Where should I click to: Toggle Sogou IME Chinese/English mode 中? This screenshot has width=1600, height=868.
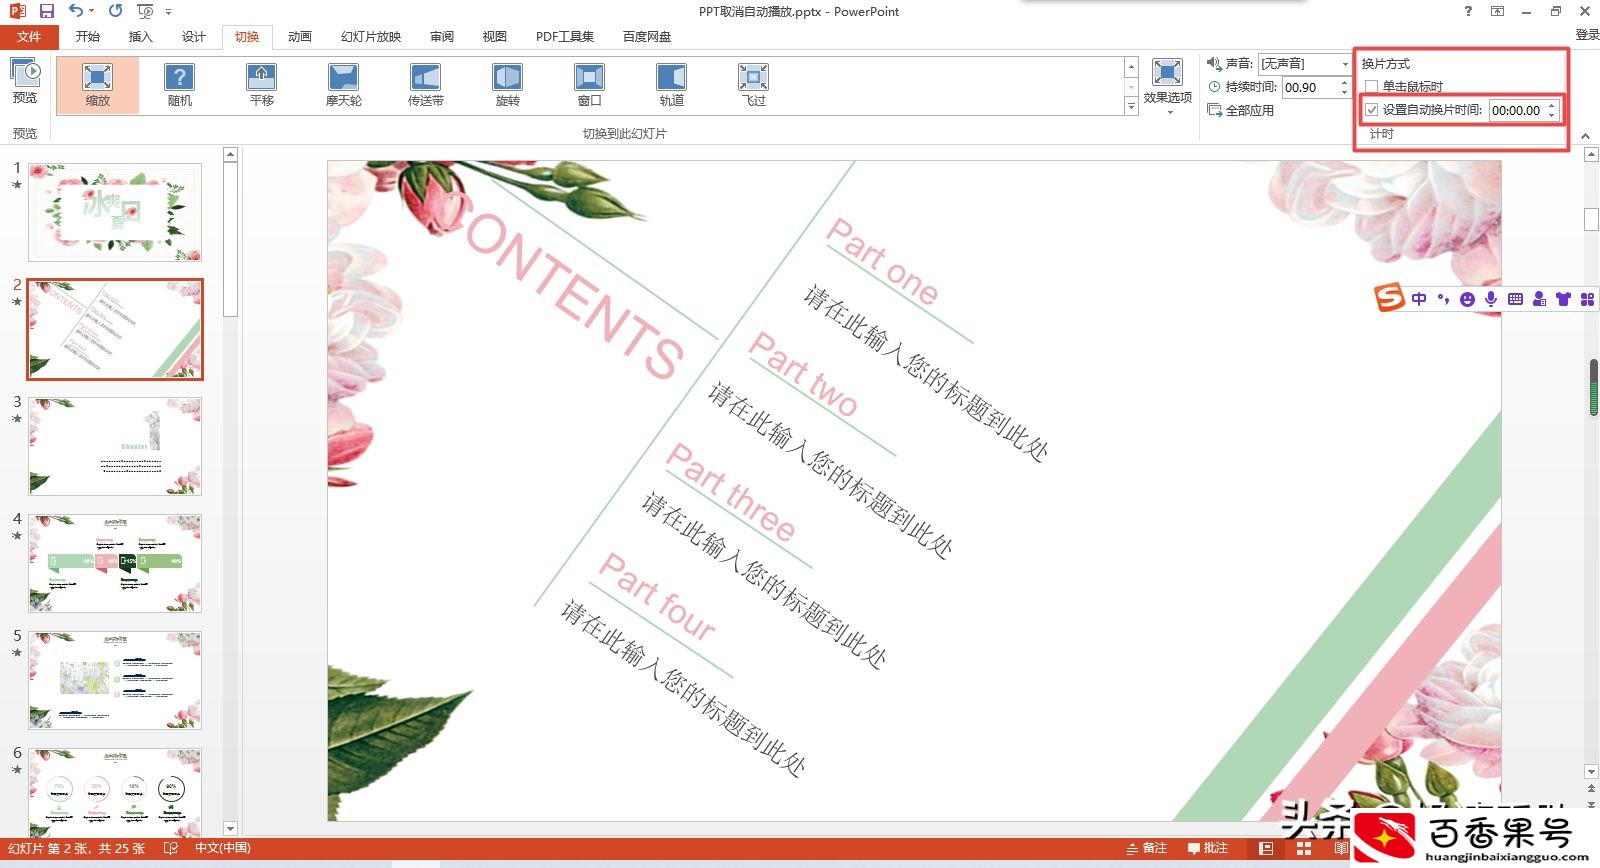point(1419,299)
